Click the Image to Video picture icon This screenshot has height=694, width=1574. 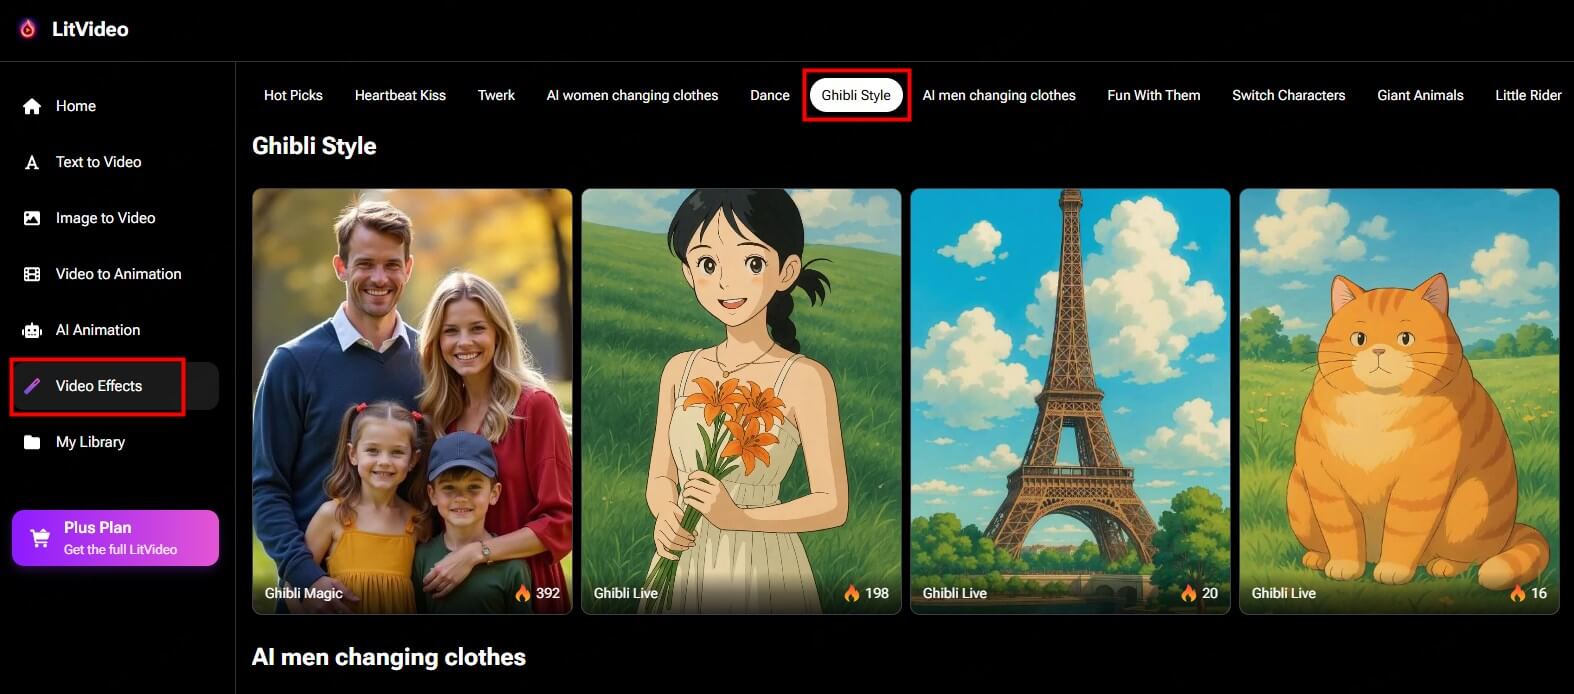tap(32, 218)
